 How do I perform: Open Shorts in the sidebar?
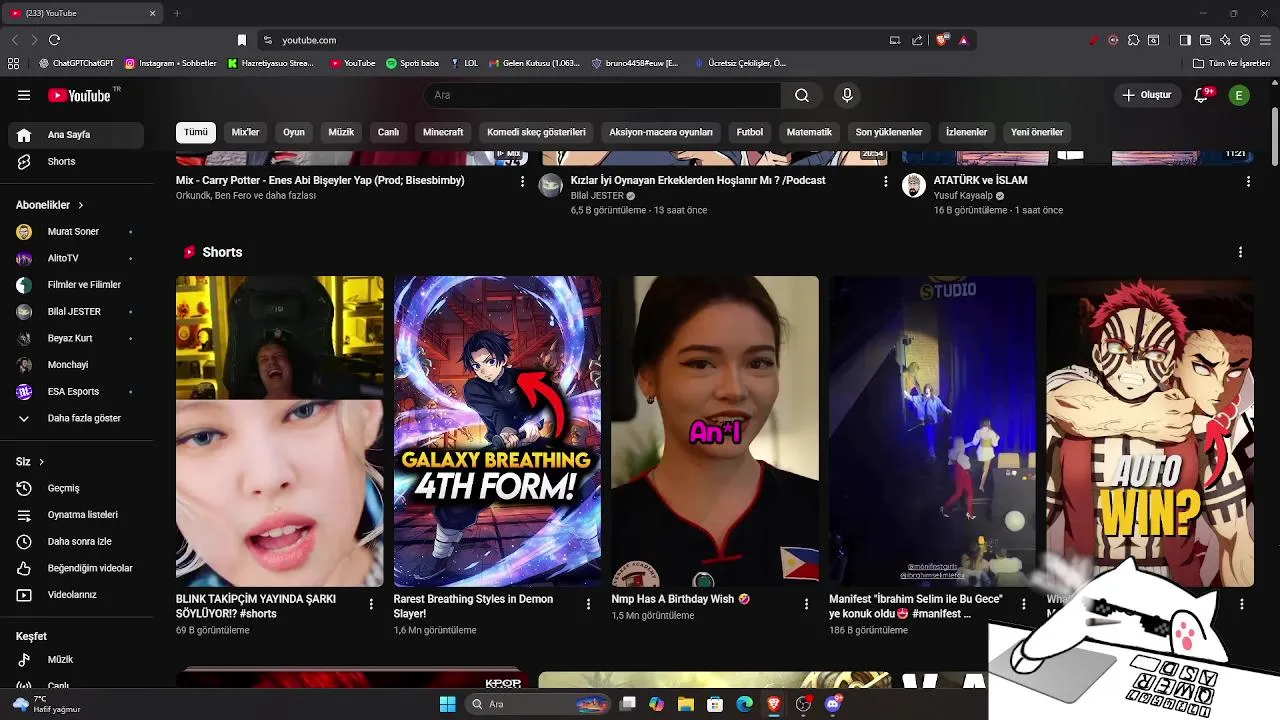click(x=76, y=161)
